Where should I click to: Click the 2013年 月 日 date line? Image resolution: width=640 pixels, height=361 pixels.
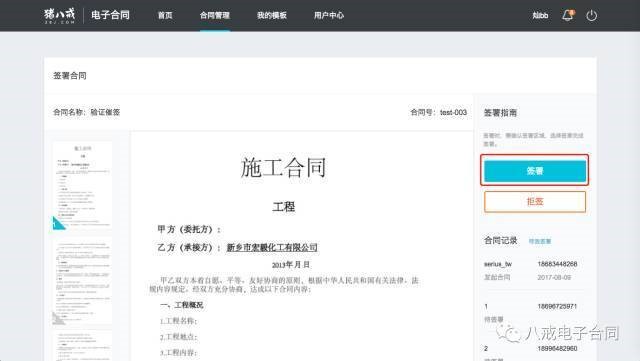[291, 265]
